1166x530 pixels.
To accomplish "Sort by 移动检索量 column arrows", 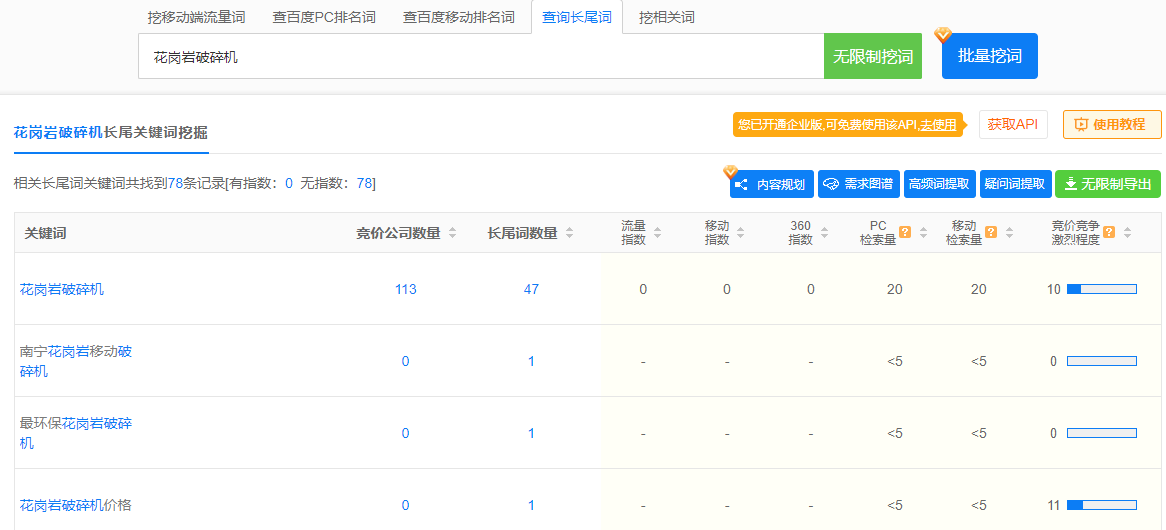I will (x=1010, y=233).
